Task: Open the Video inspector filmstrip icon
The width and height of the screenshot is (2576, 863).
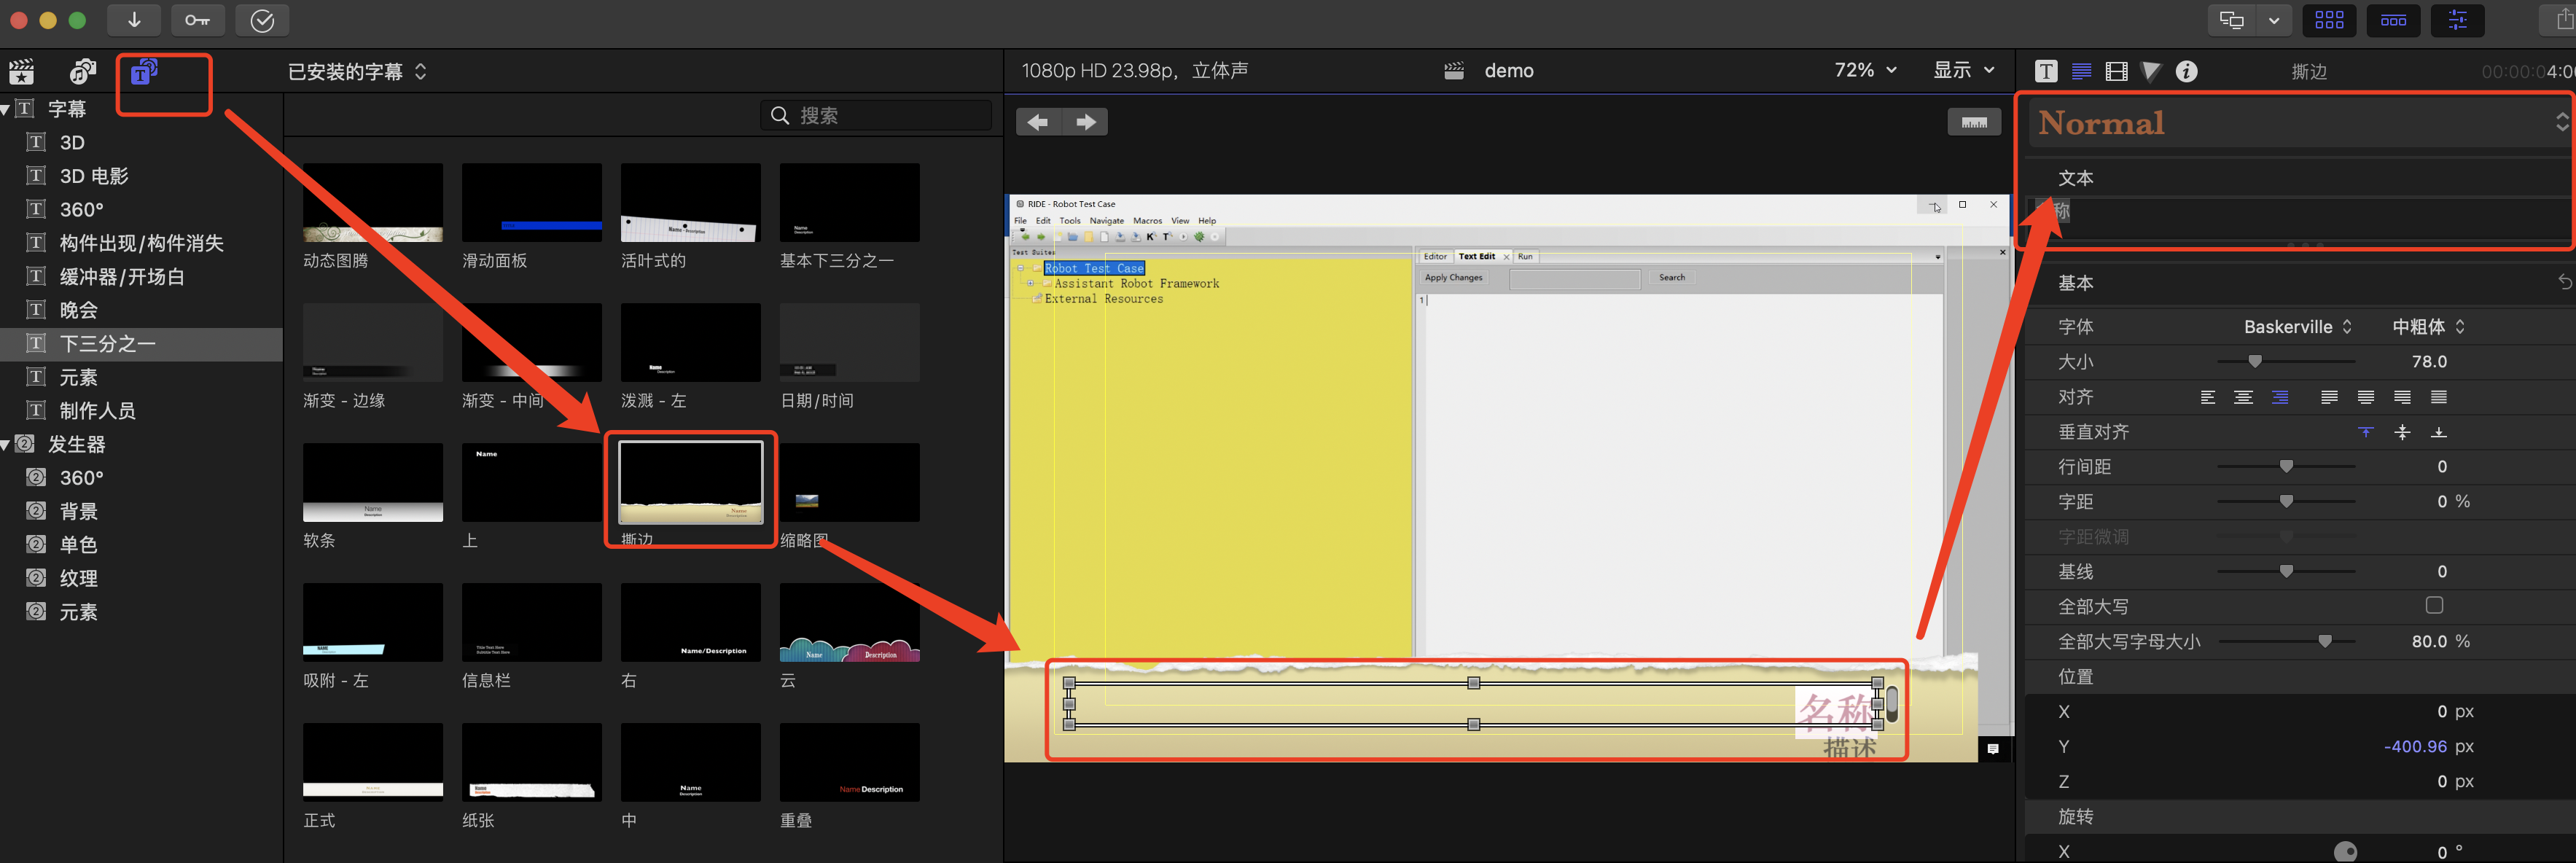Action: point(2116,71)
